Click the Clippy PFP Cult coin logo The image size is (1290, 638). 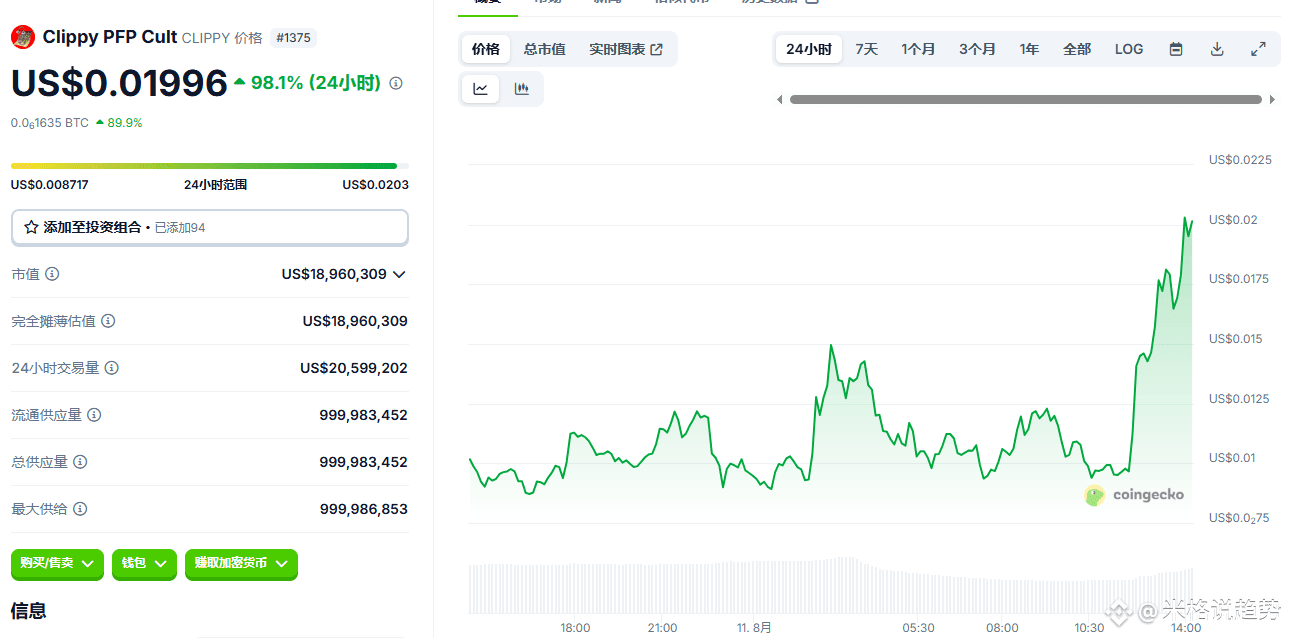tap(22, 38)
